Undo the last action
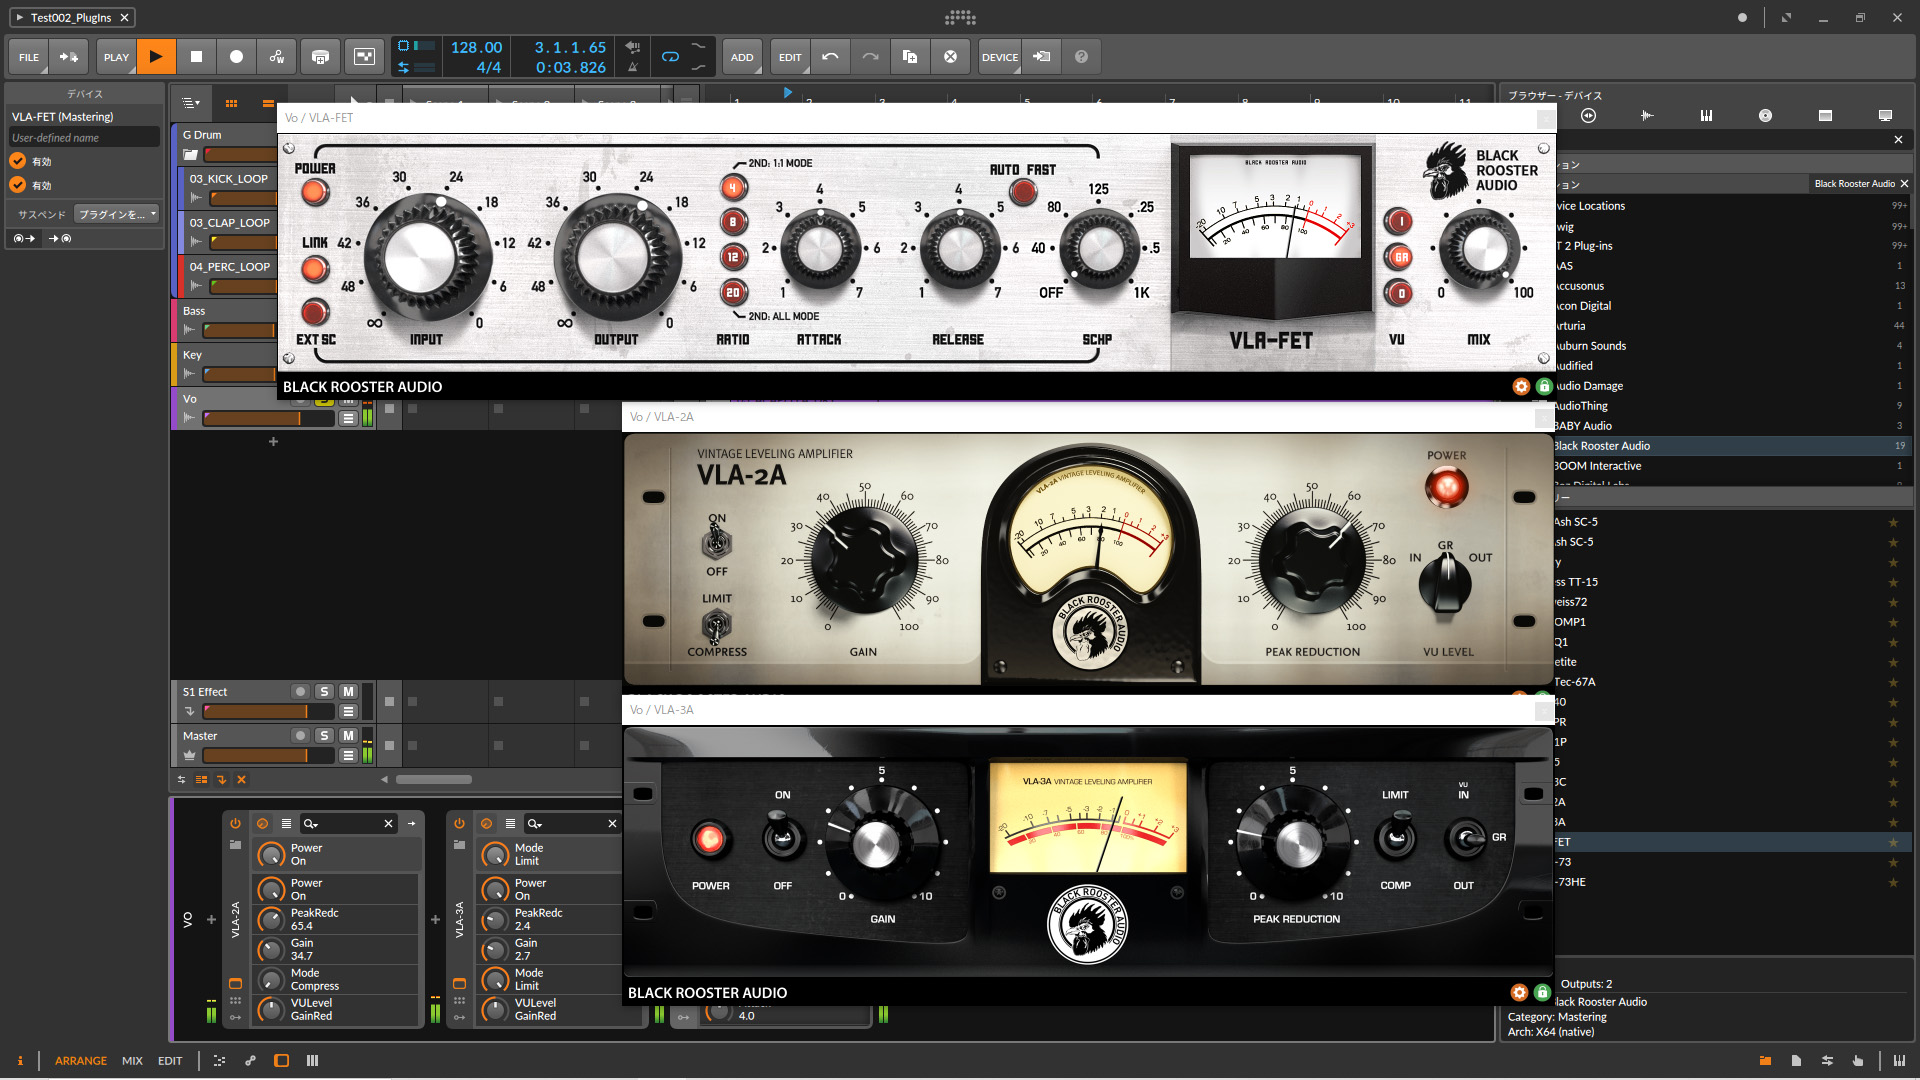Image resolution: width=1920 pixels, height=1080 pixels. [830, 57]
